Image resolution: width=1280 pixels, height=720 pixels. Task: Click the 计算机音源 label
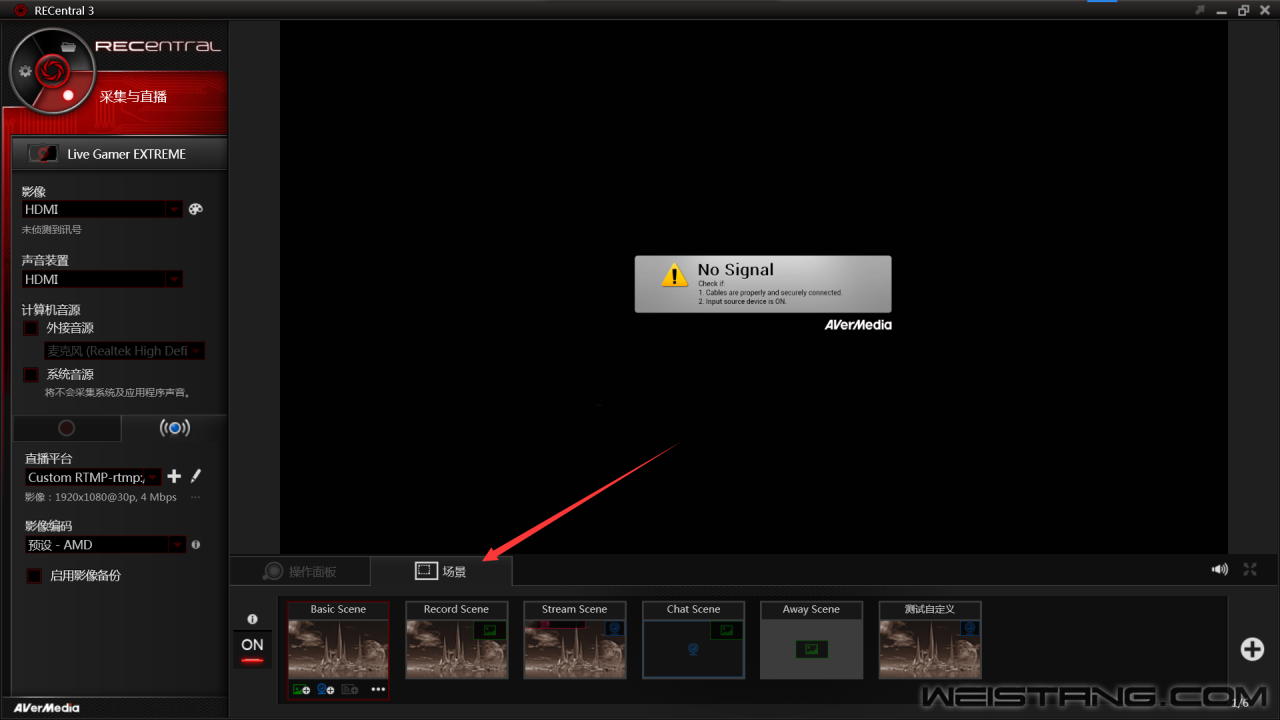pyautogui.click(x=51, y=310)
